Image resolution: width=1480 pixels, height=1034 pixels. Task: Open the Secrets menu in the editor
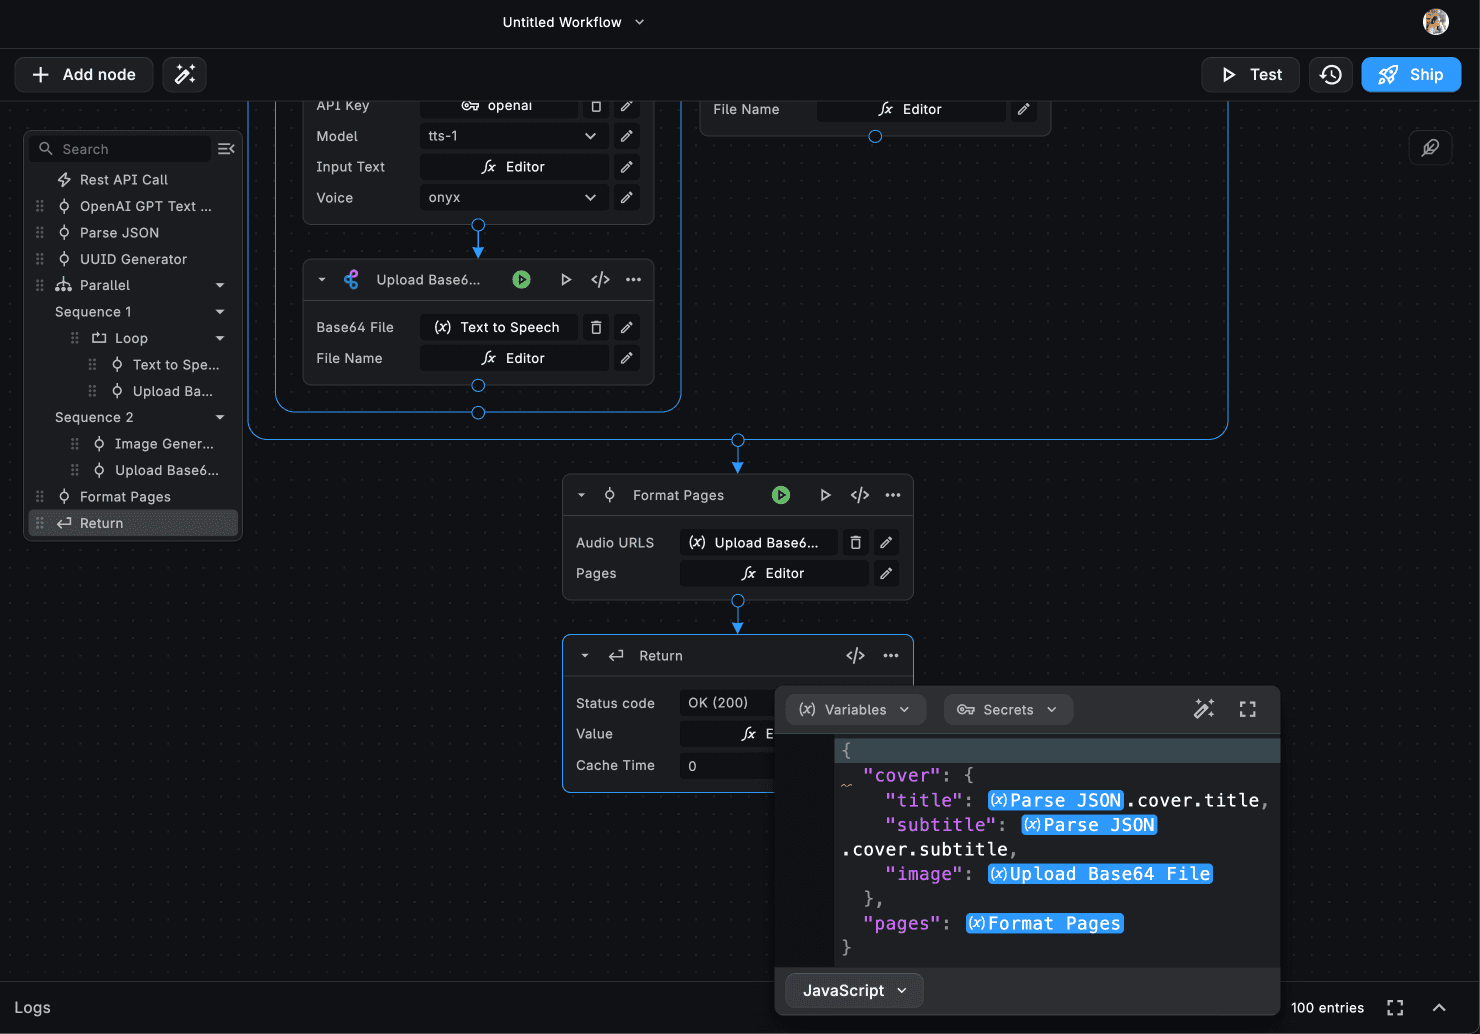pos(1007,710)
